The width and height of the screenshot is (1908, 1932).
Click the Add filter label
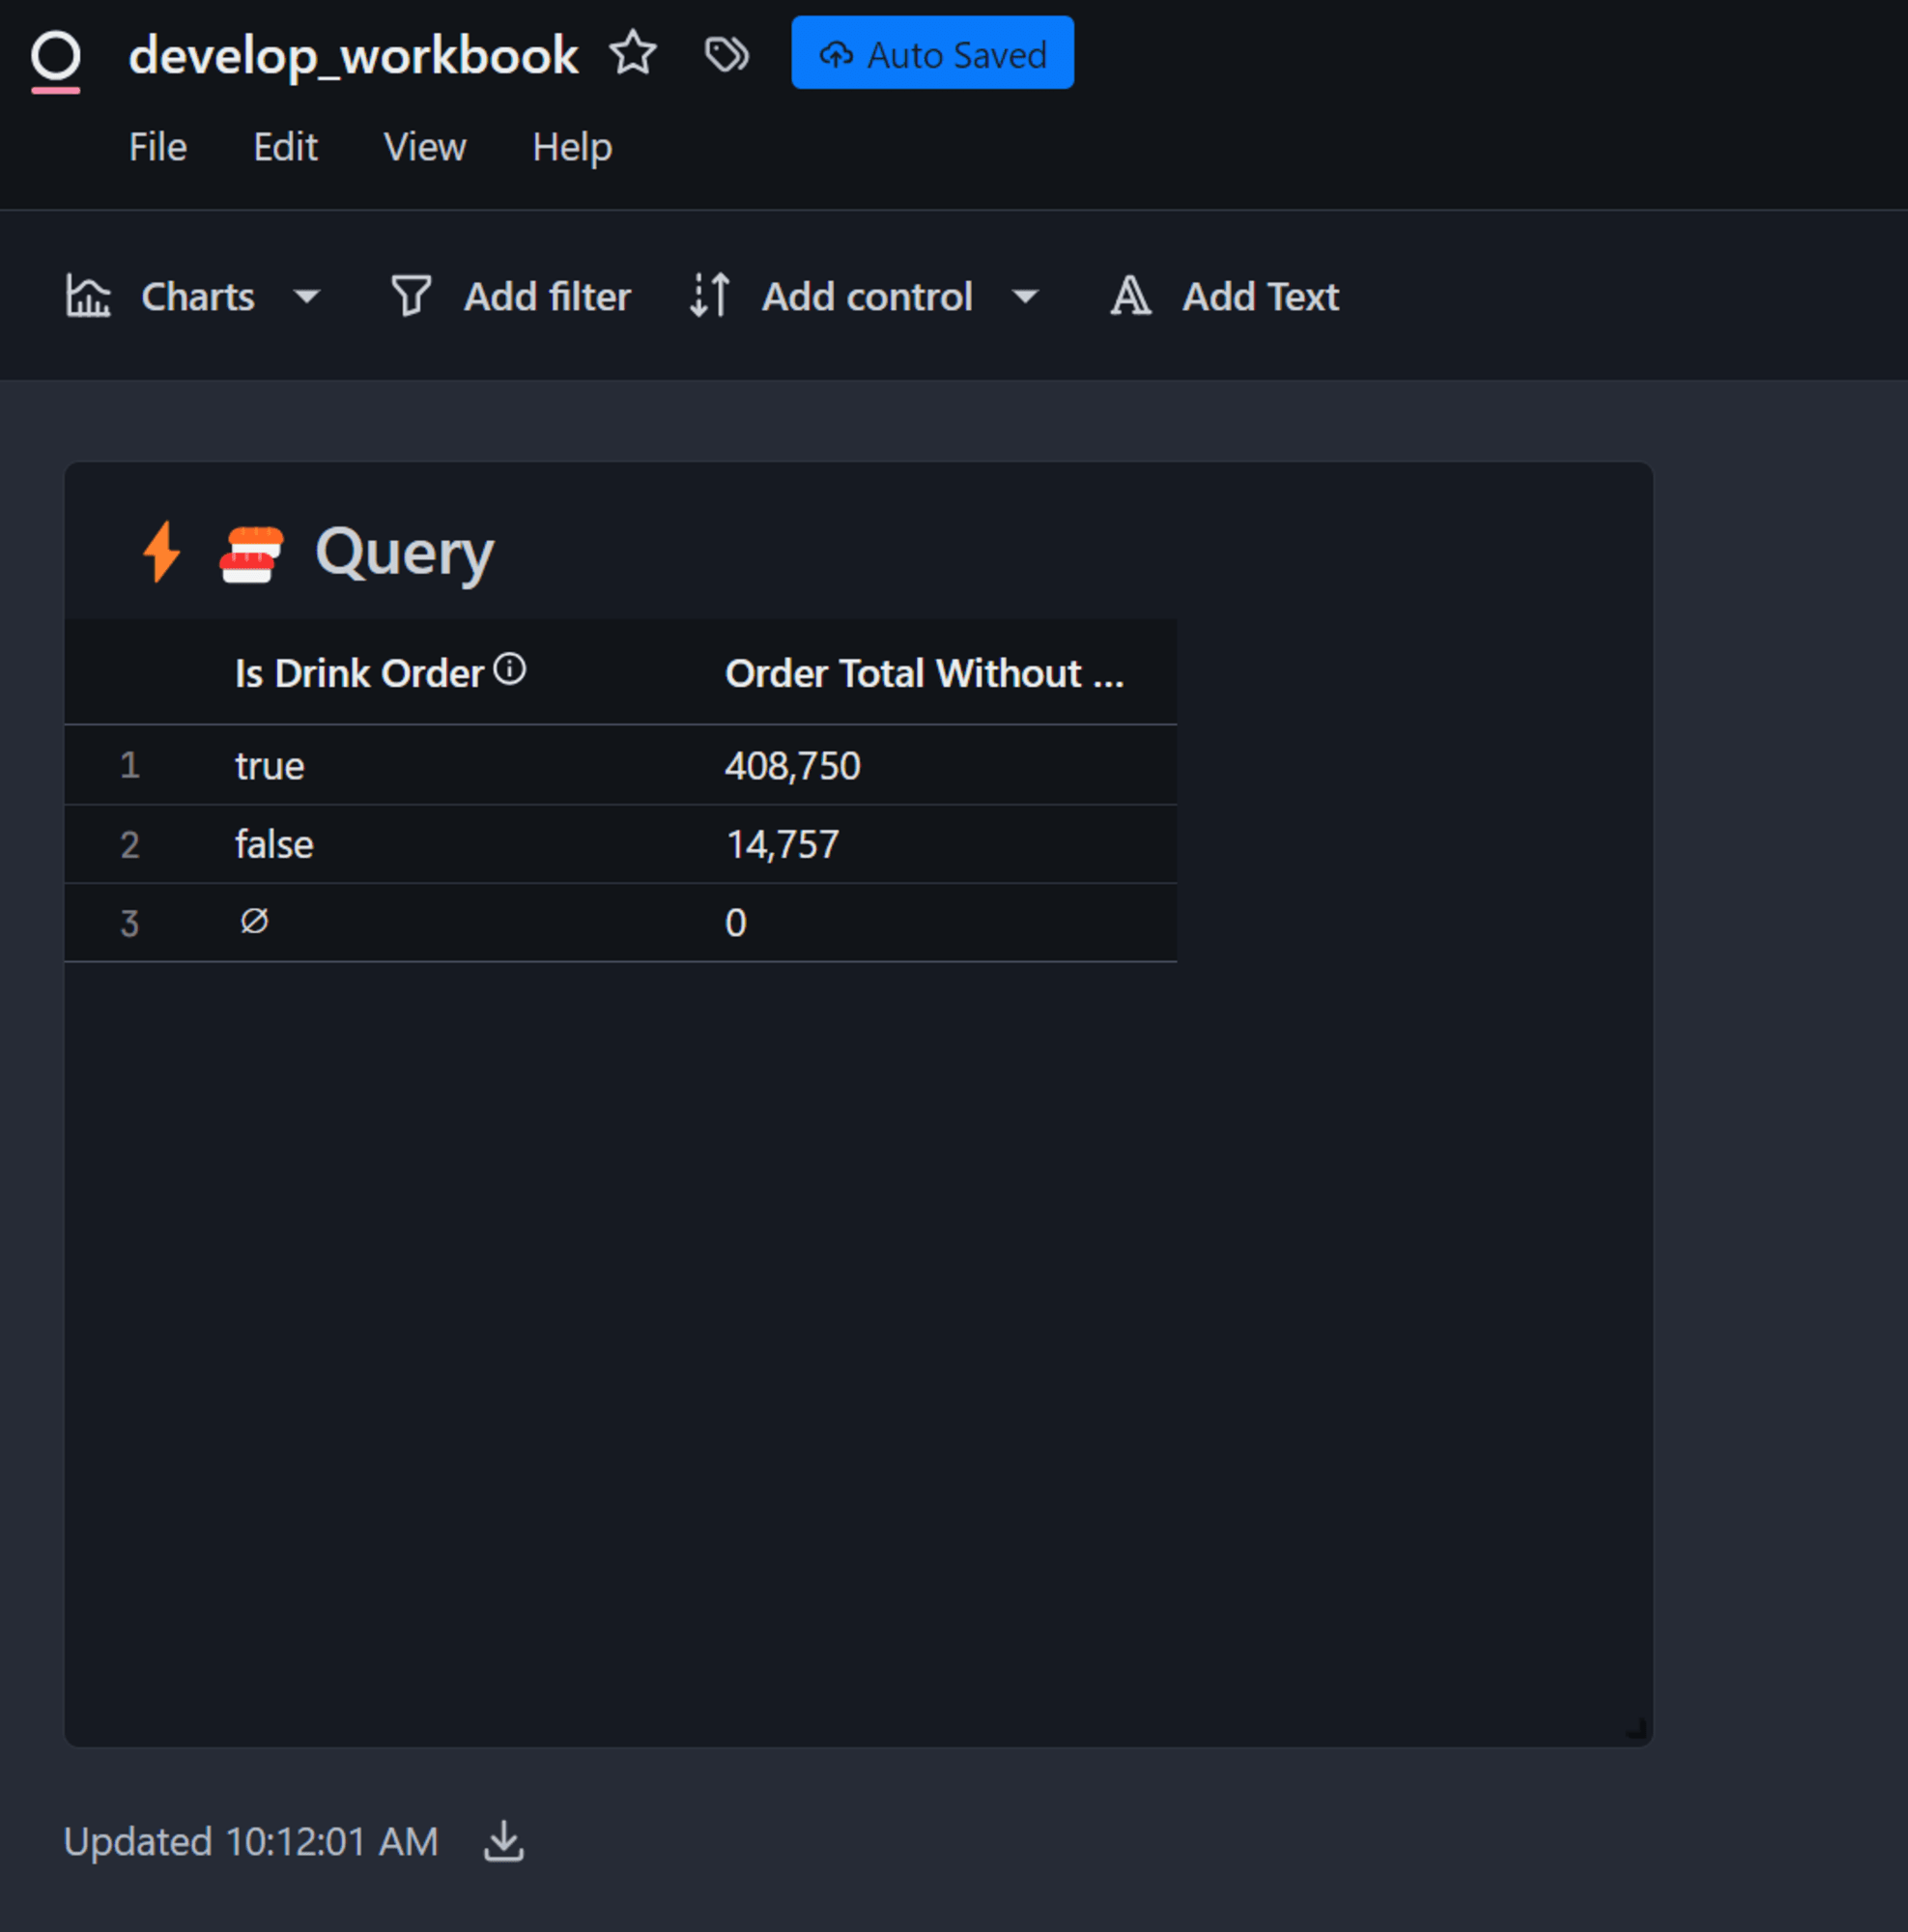[x=547, y=297]
